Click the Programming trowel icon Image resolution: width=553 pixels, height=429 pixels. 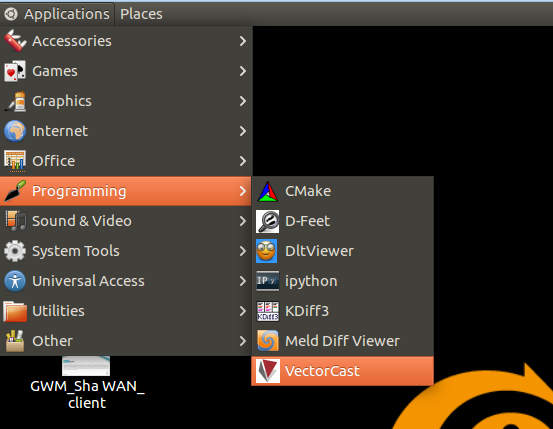pyautogui.click(x=15, y=191)
